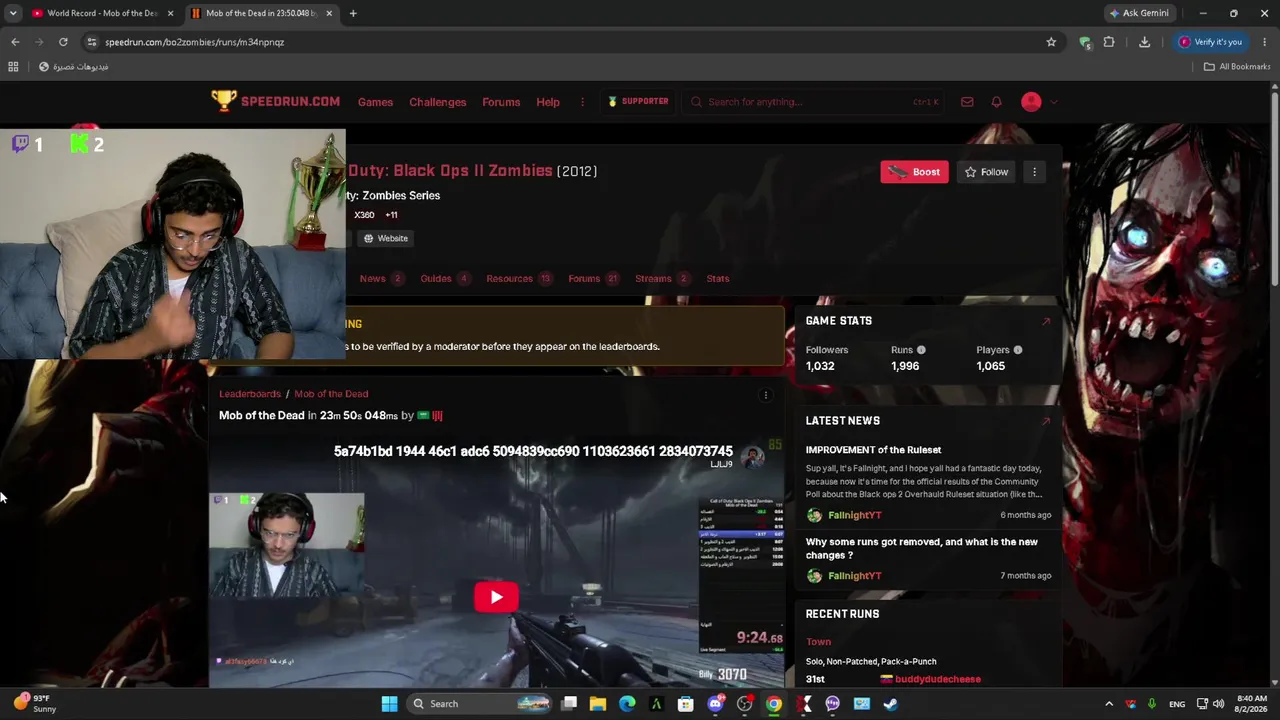Bookmark this page with the star icon
The width and height of the screenshot is (1280, 720).
[1051, 42]
